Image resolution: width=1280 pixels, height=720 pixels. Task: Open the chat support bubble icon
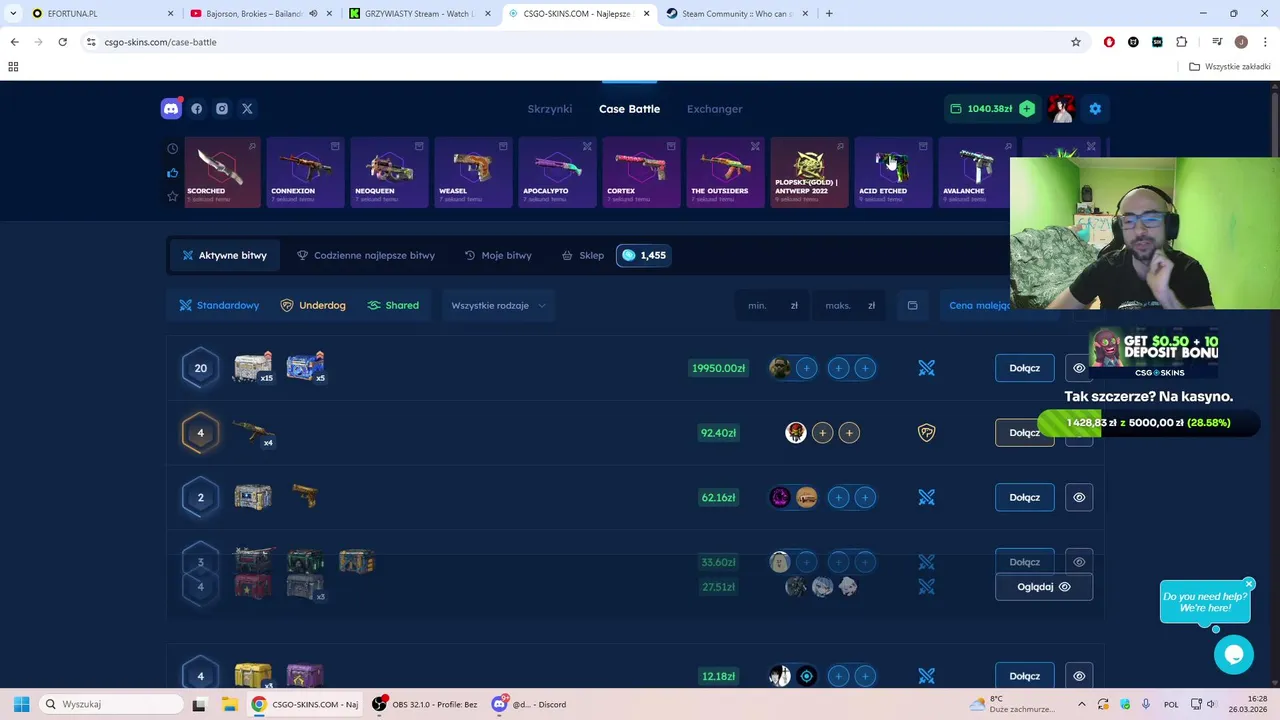pyautogui.click(x=1234, y=655)
